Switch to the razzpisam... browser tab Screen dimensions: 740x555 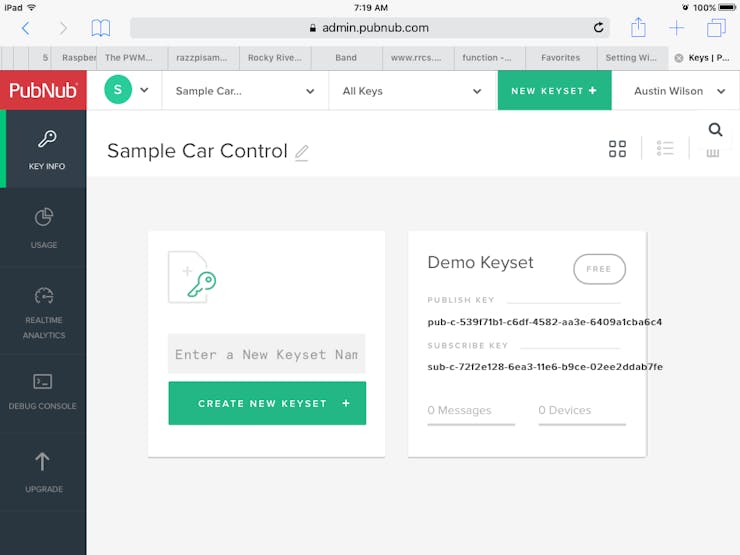[203, 58]
